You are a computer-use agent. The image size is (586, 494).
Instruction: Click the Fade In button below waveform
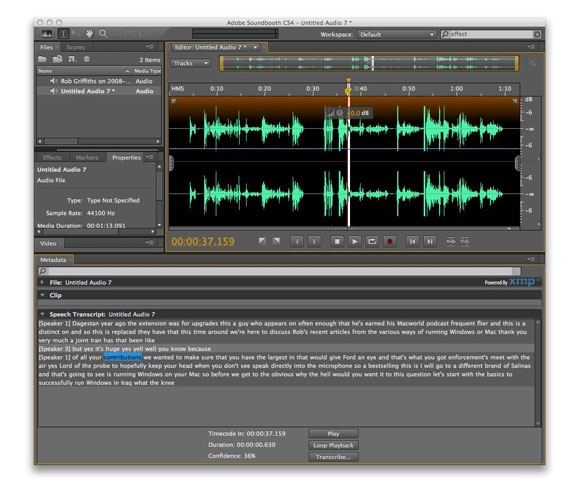click(262, 241)
